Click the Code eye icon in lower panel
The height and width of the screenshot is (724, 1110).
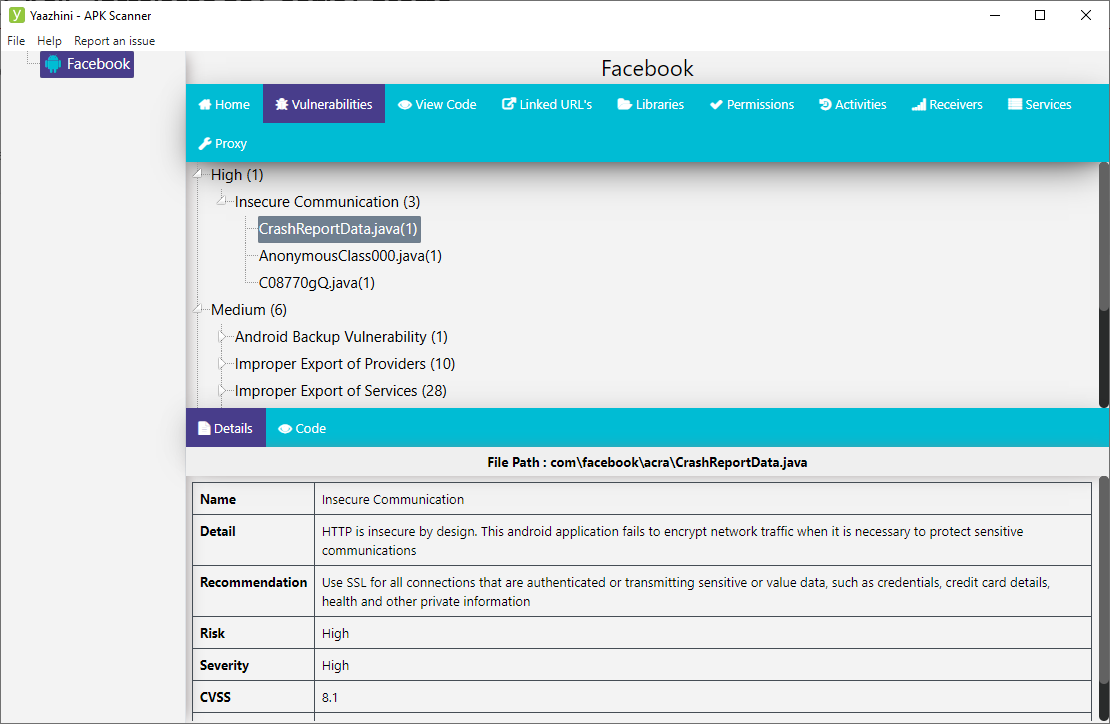tap(285, 429)
